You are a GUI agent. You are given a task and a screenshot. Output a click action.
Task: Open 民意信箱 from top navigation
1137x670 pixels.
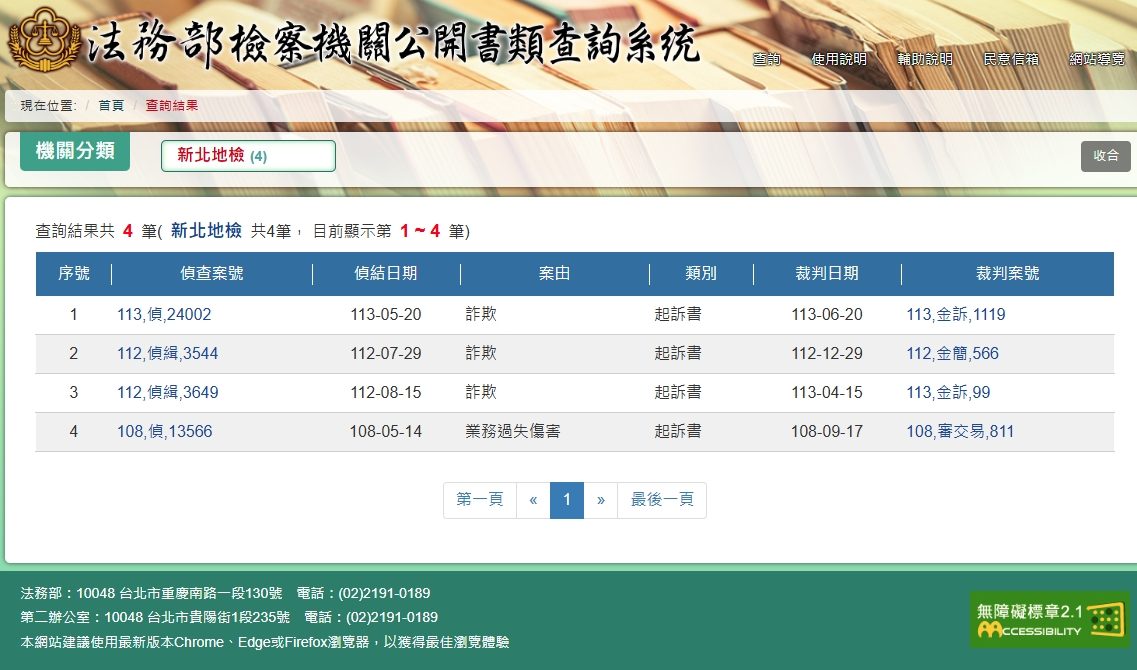(x=1011, y=59)
